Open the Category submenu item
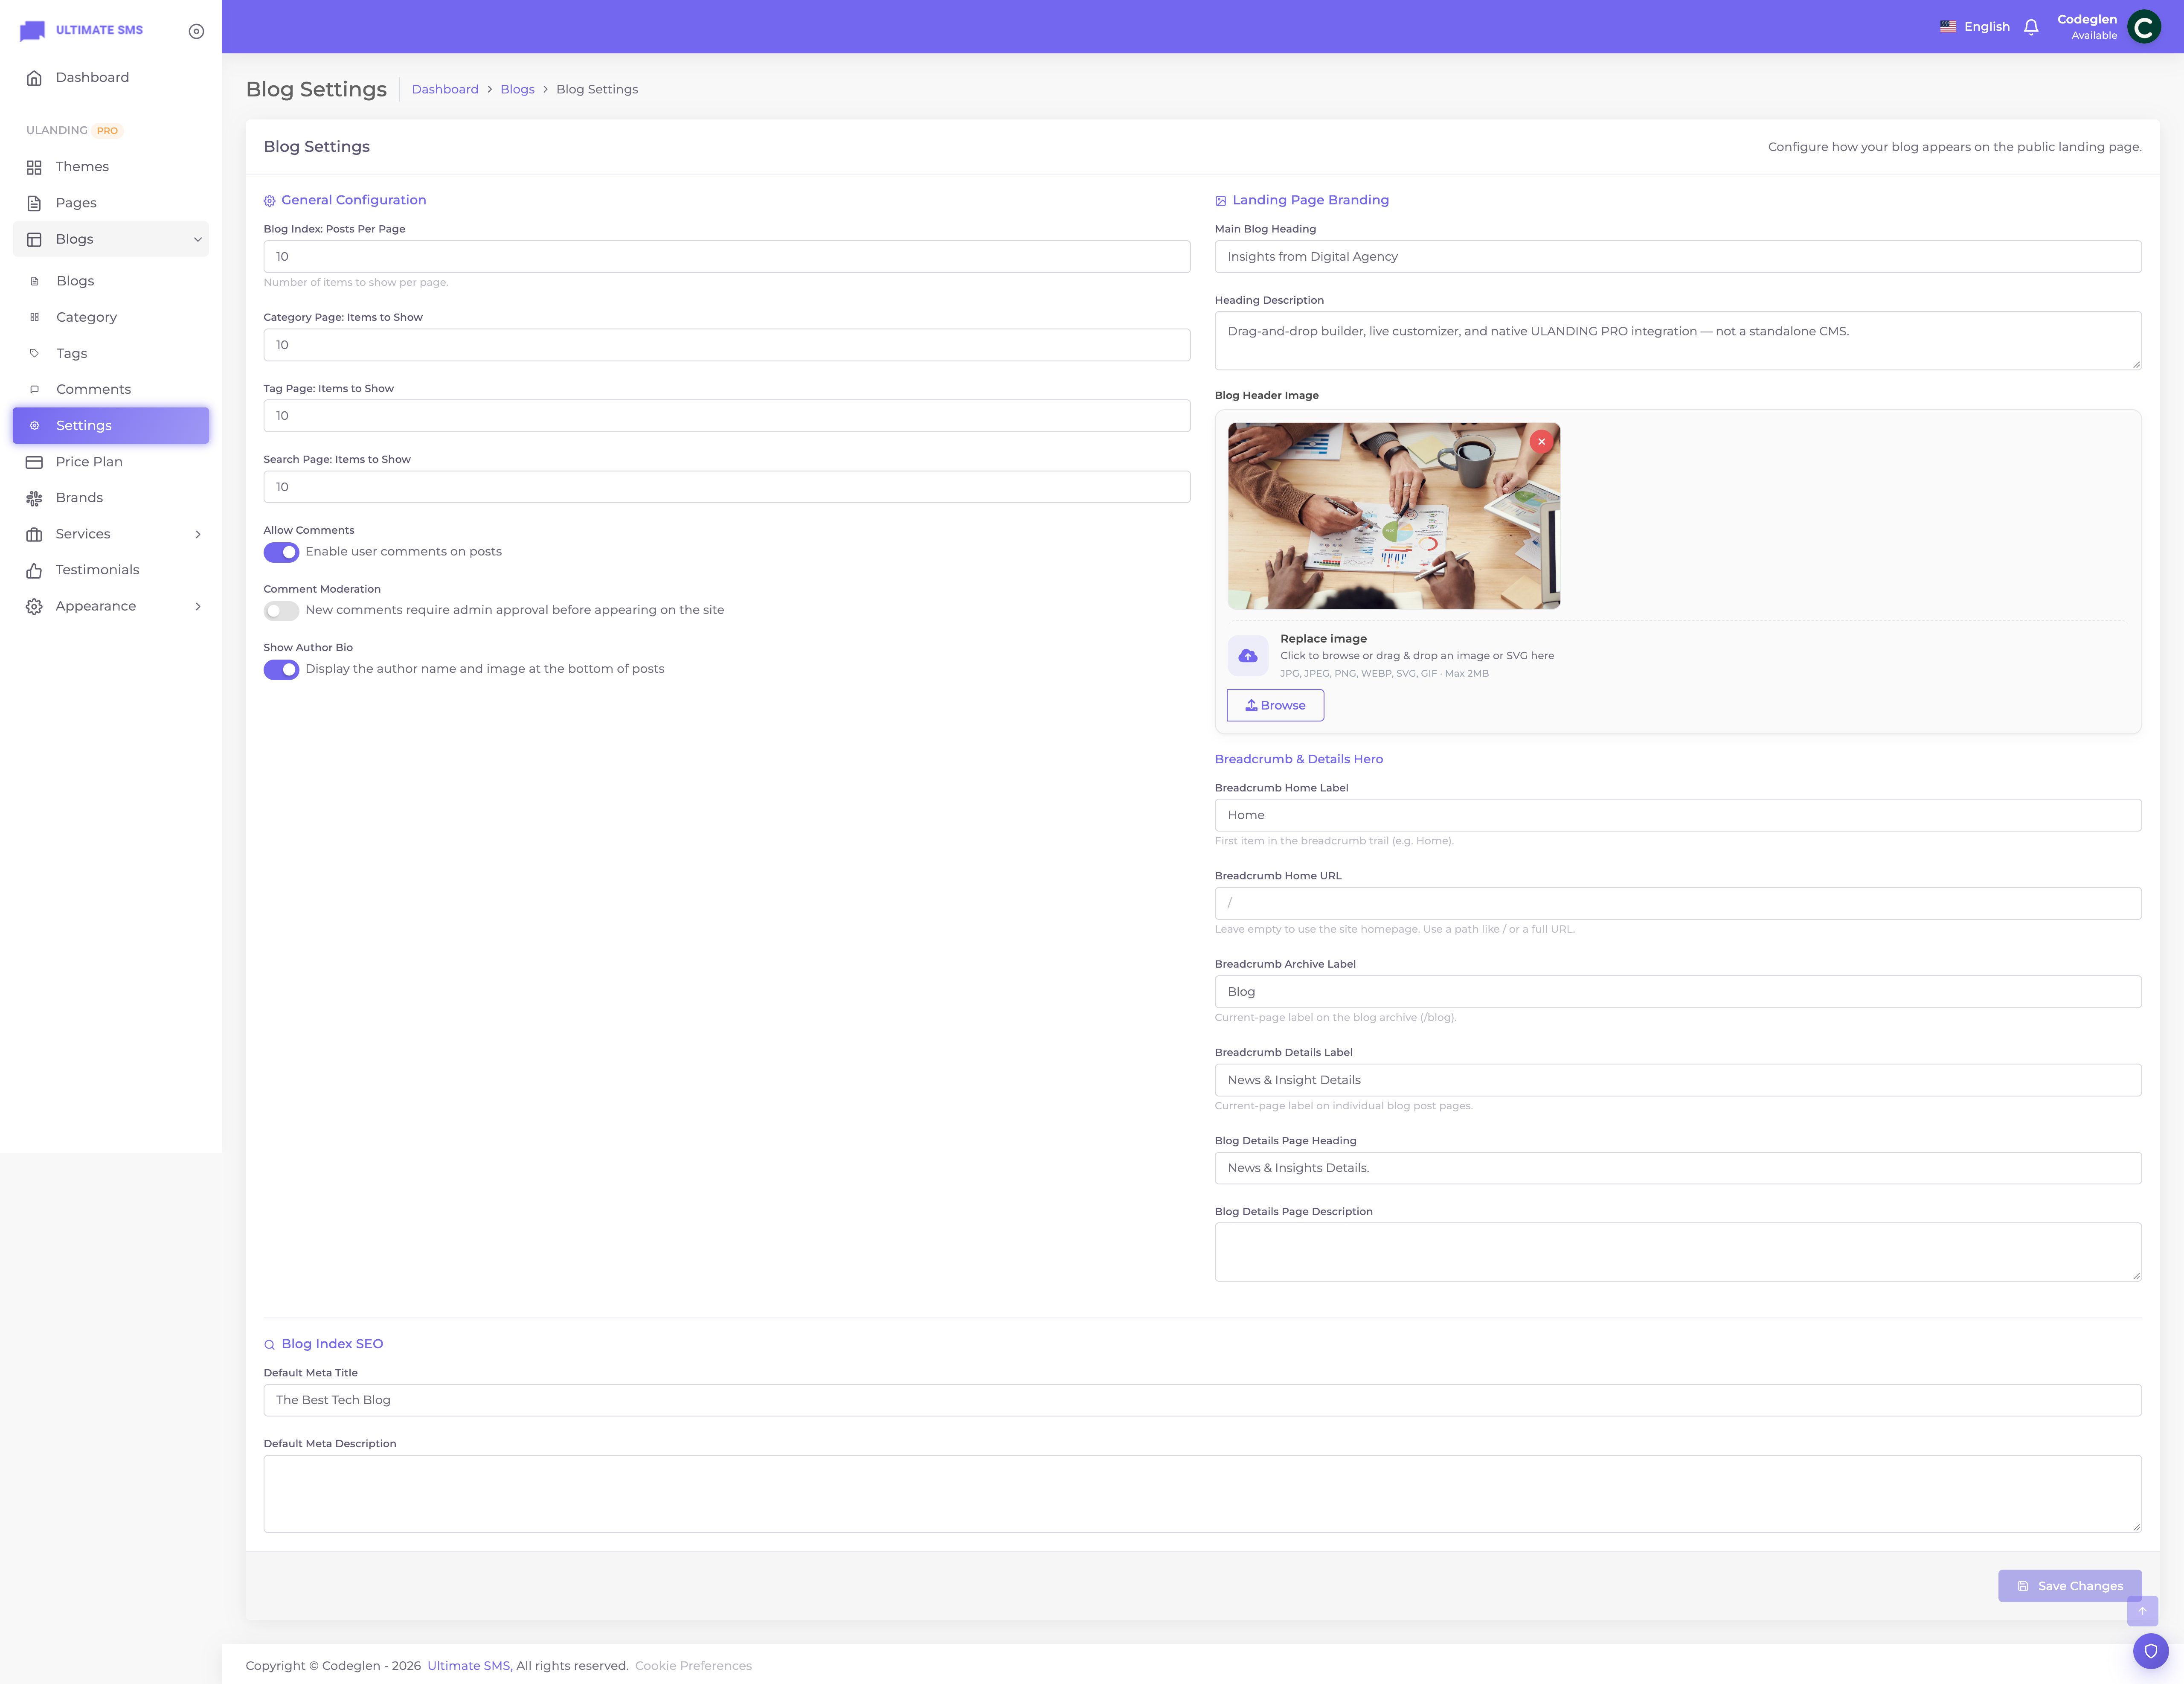The image size is (2184, 1684). (x=111, y=317)
